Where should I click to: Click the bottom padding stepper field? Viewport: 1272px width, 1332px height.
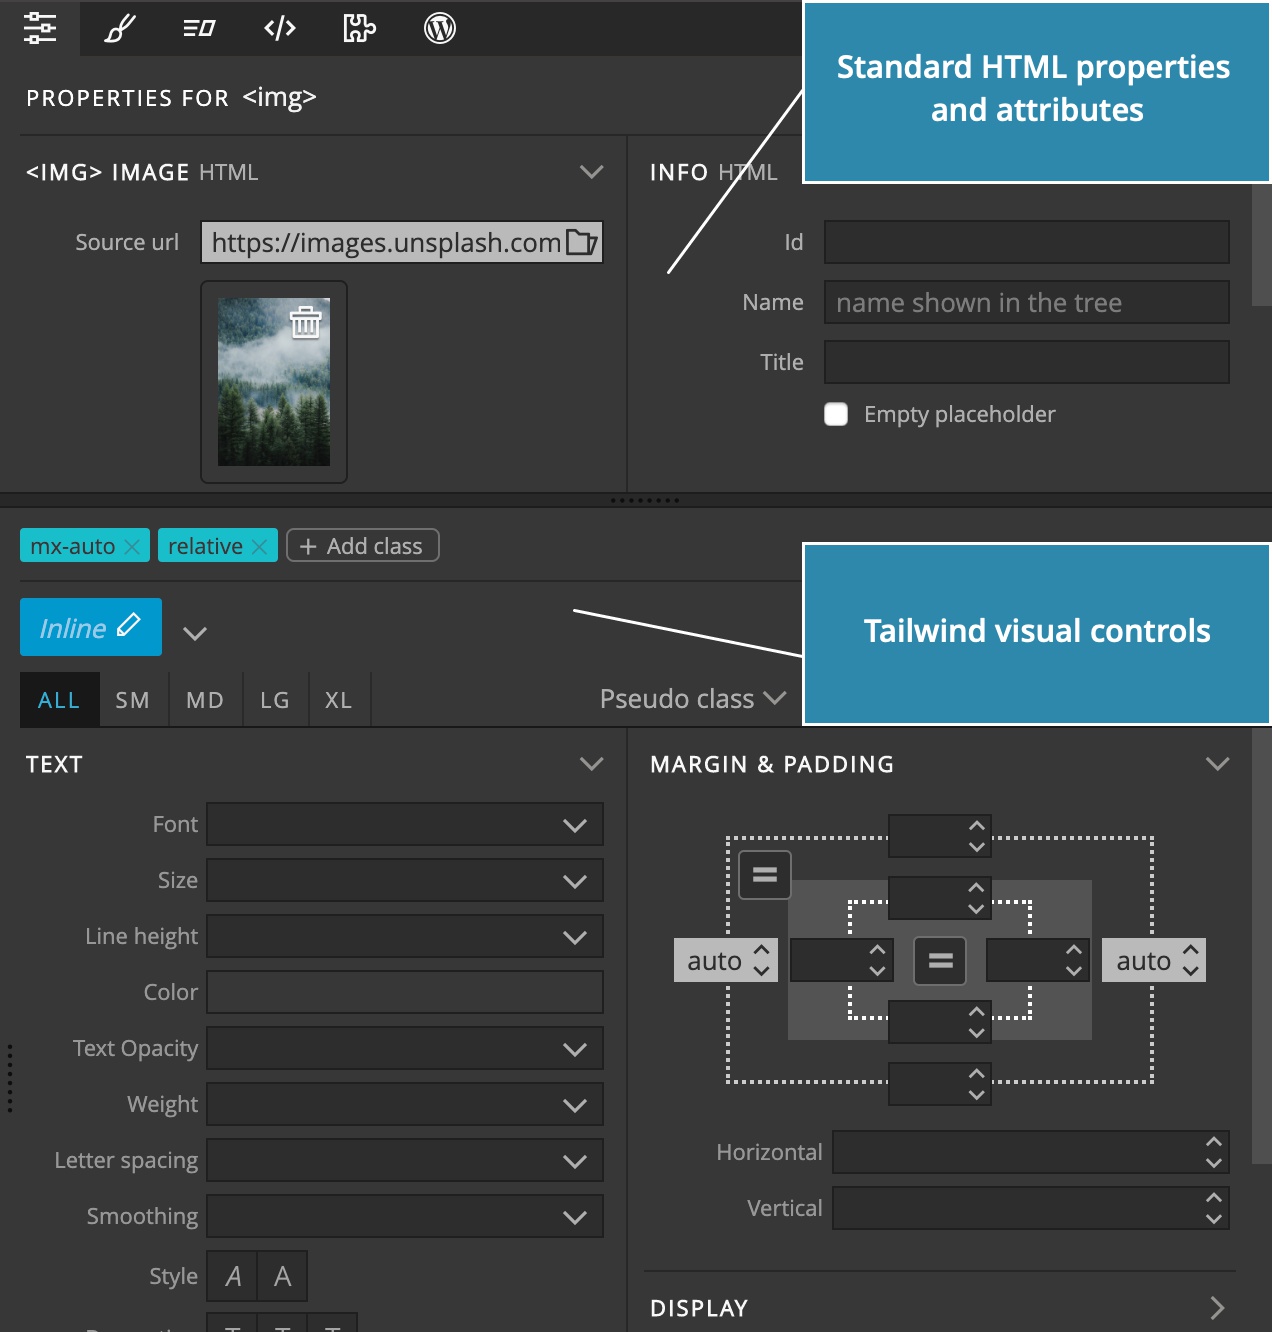tap(940, 1022)
